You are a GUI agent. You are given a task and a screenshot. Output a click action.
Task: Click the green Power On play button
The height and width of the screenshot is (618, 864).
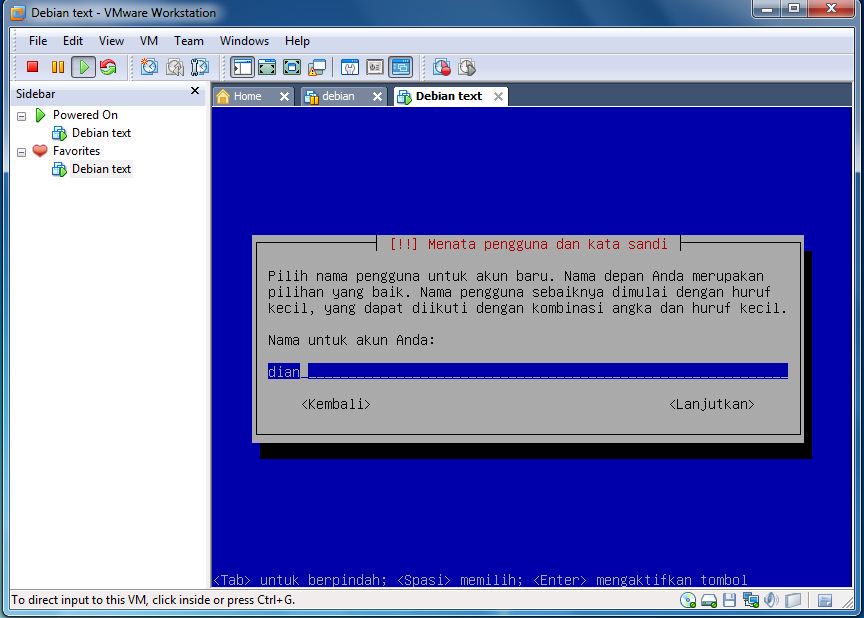(83, 67)
